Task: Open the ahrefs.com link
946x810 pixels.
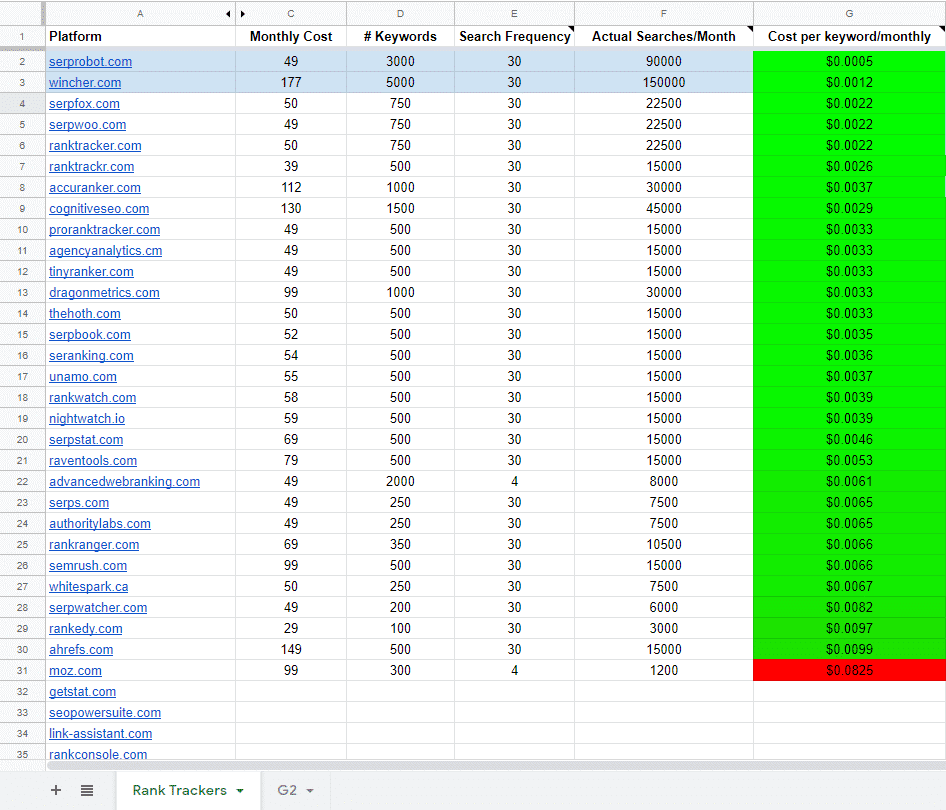Action: [x=81, y=650]
